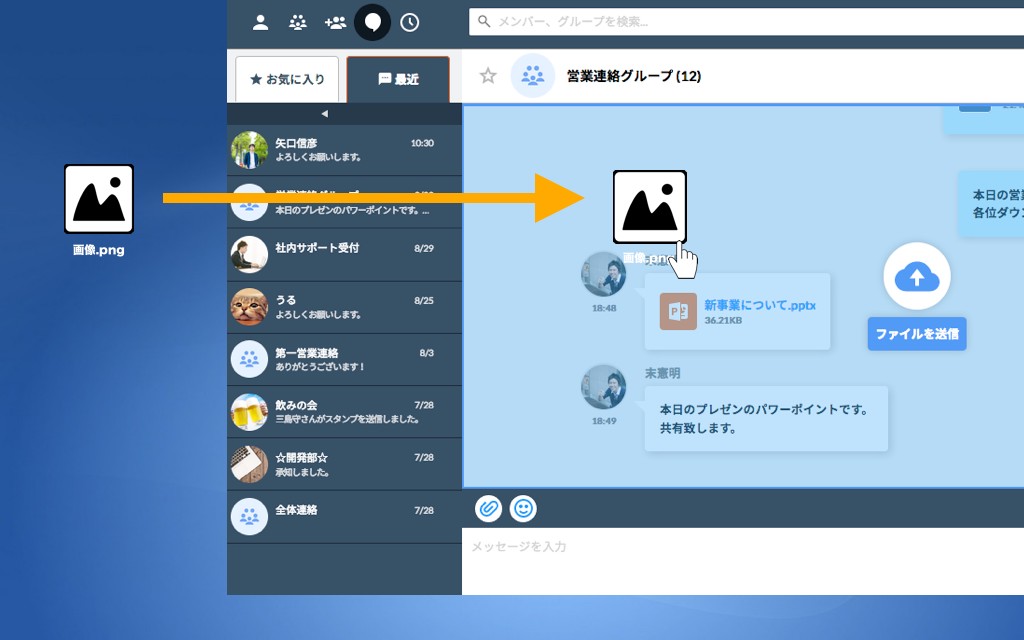Viewport: 1024px width, 640px height.
Task: Click the cloud upload icon
Action: point(916,277)
